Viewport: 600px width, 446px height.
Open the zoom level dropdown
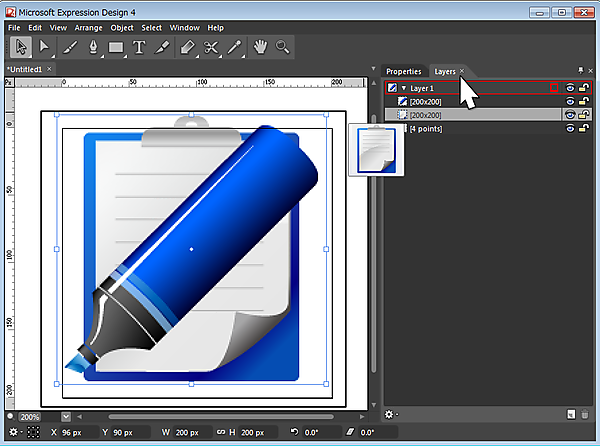tap(66, 416)
